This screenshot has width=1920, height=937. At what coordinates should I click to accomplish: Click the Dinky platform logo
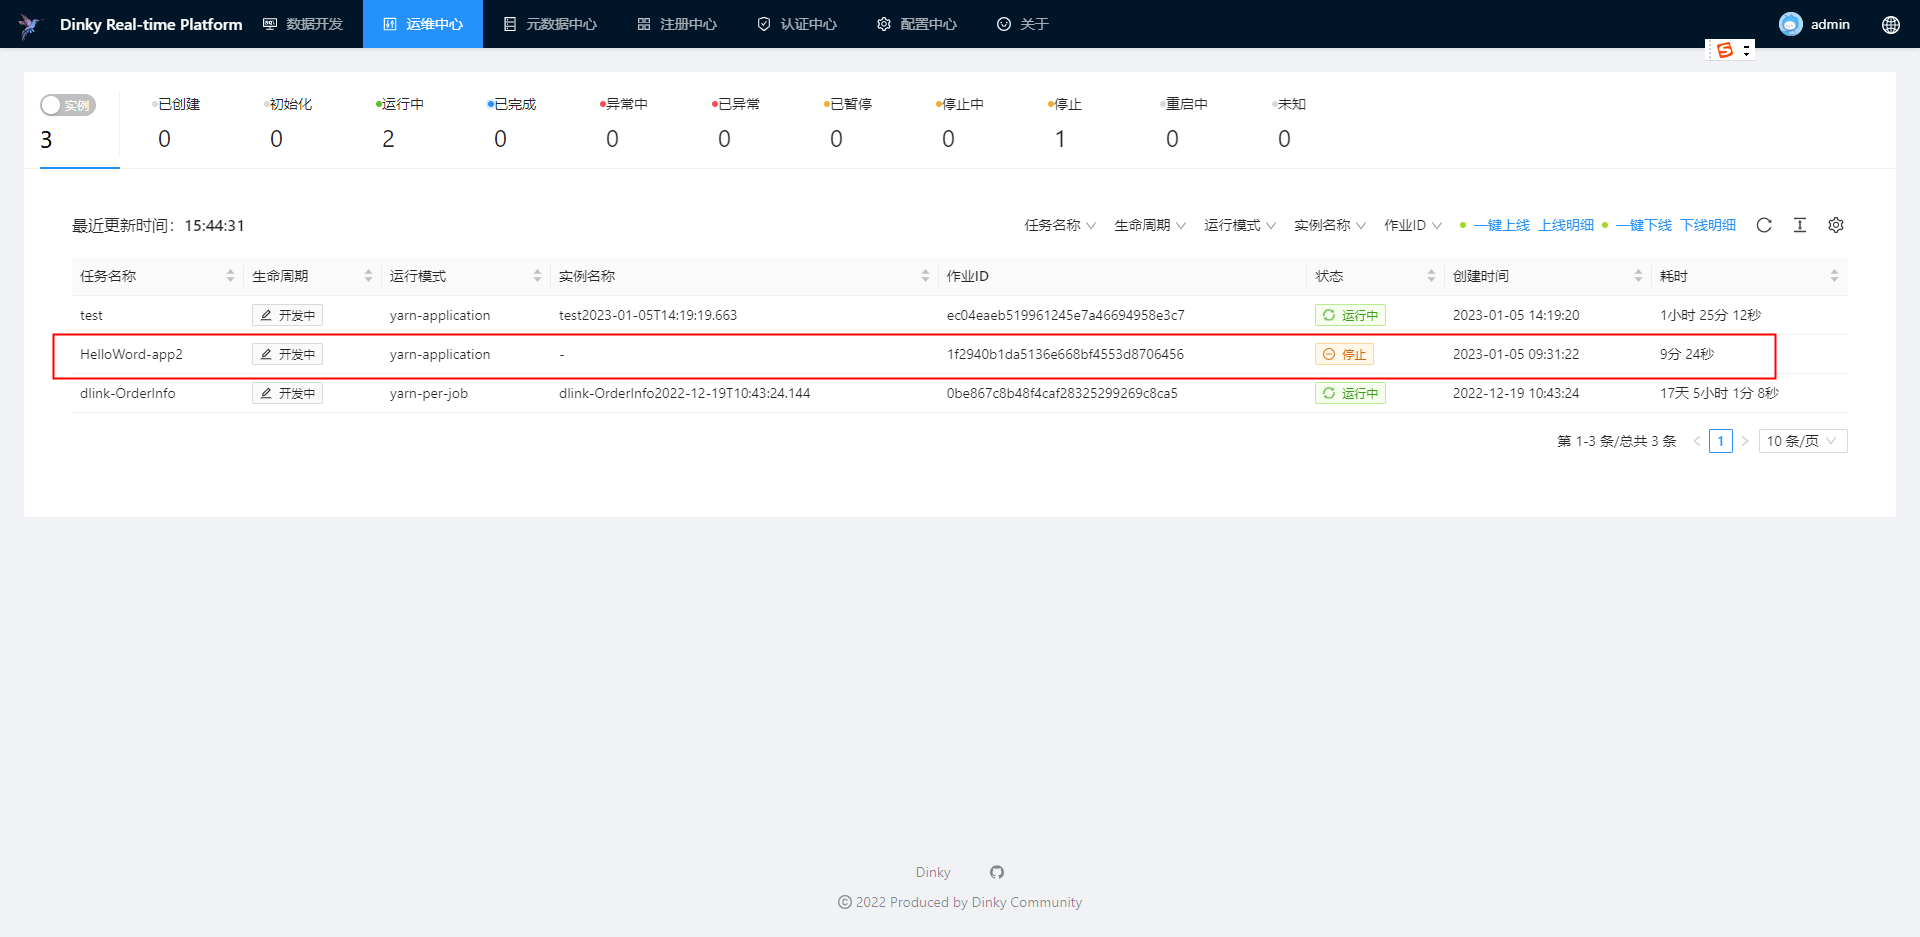coord(30,24)
